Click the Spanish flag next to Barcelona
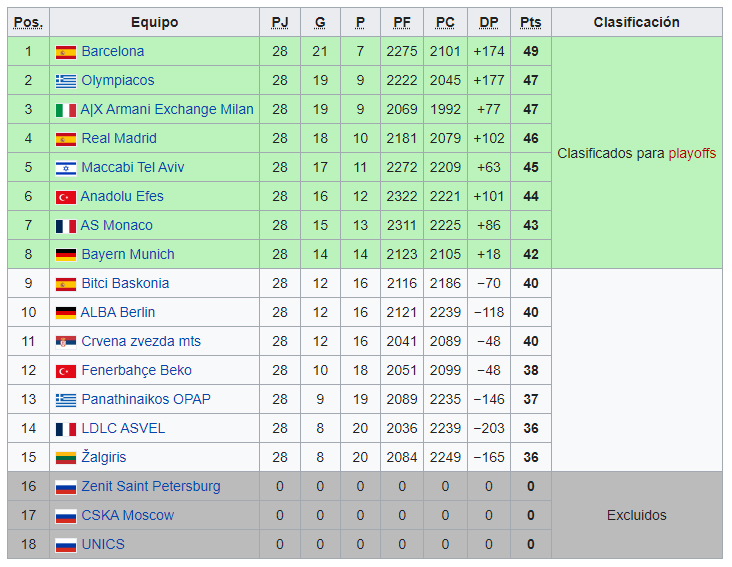This screenshot has height=567, width=732. [66, 52]
